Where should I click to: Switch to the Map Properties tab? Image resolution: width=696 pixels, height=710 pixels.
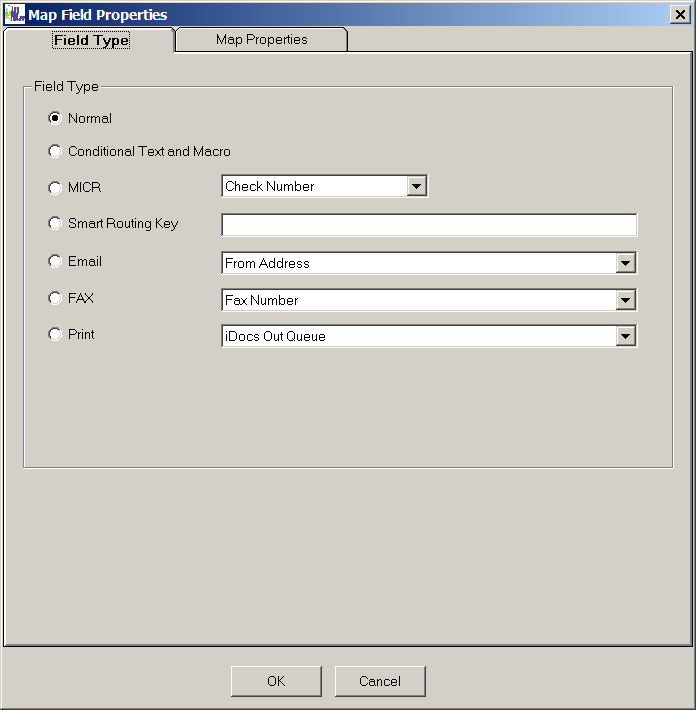tap(261, 40)
